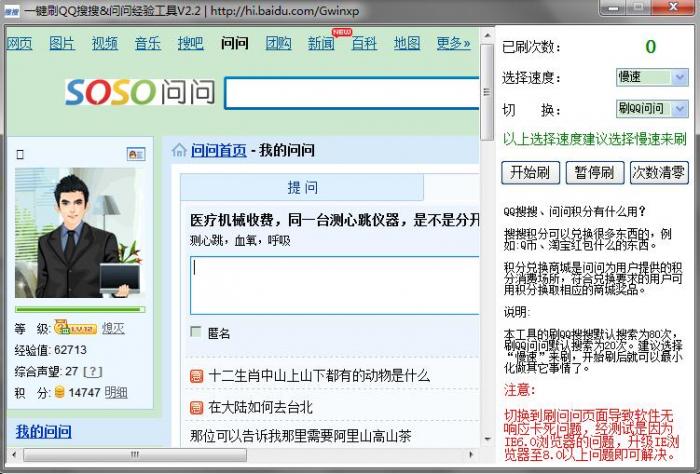
Task: Open question about 阿里山高山茶
Action: [x=300, y=436]
